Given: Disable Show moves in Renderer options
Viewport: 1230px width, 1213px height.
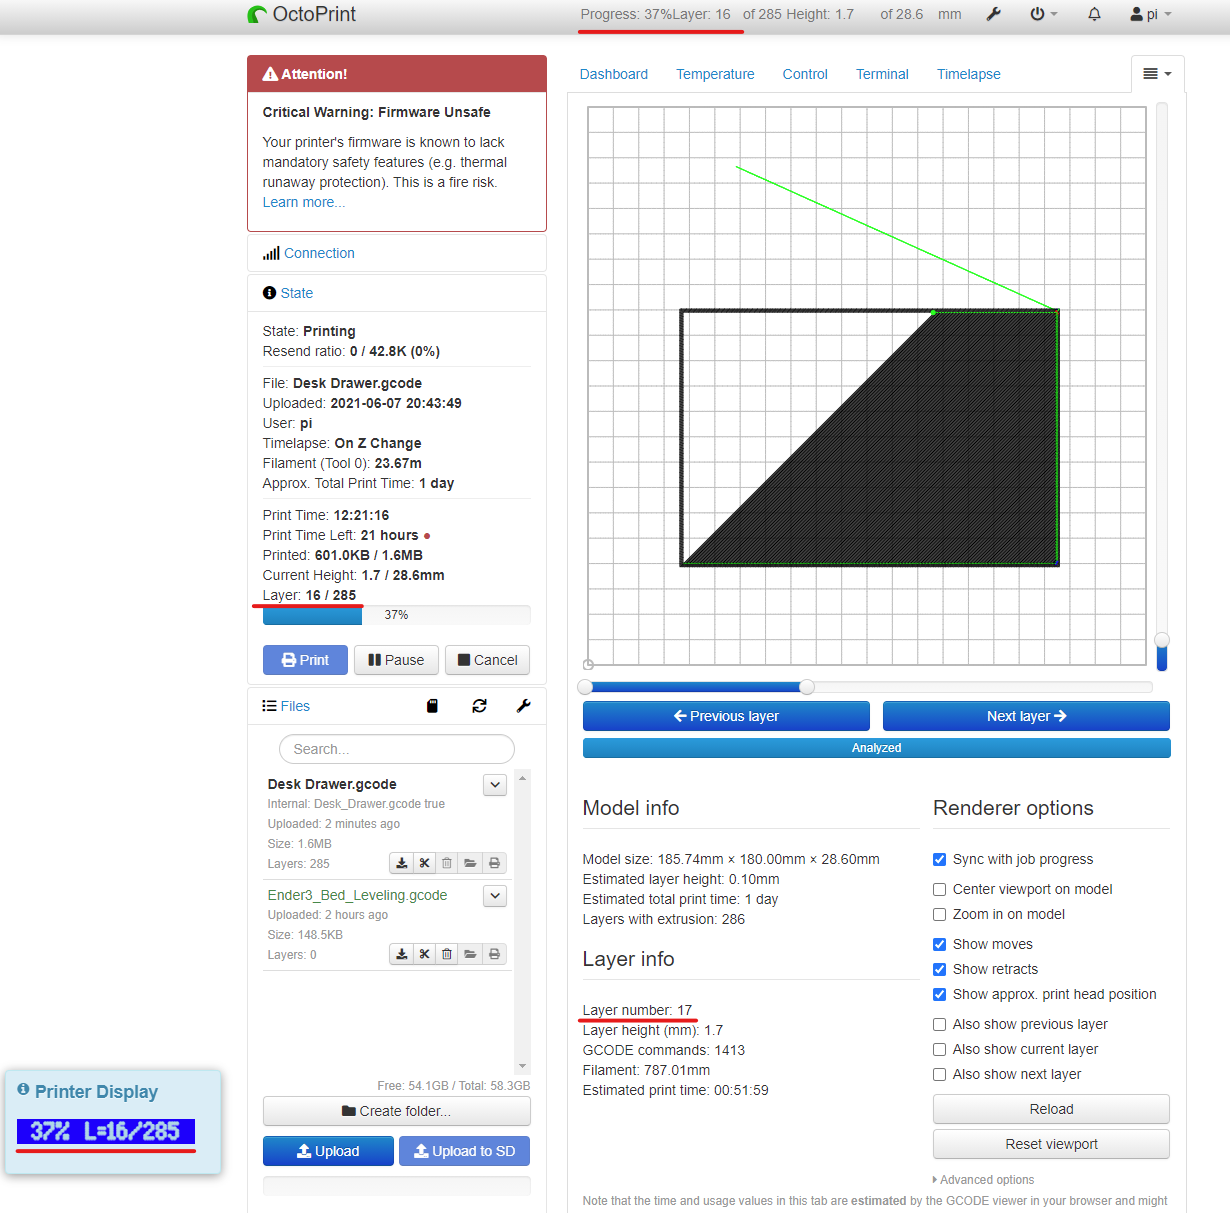Looking at the screenshot, I should 939,944.
